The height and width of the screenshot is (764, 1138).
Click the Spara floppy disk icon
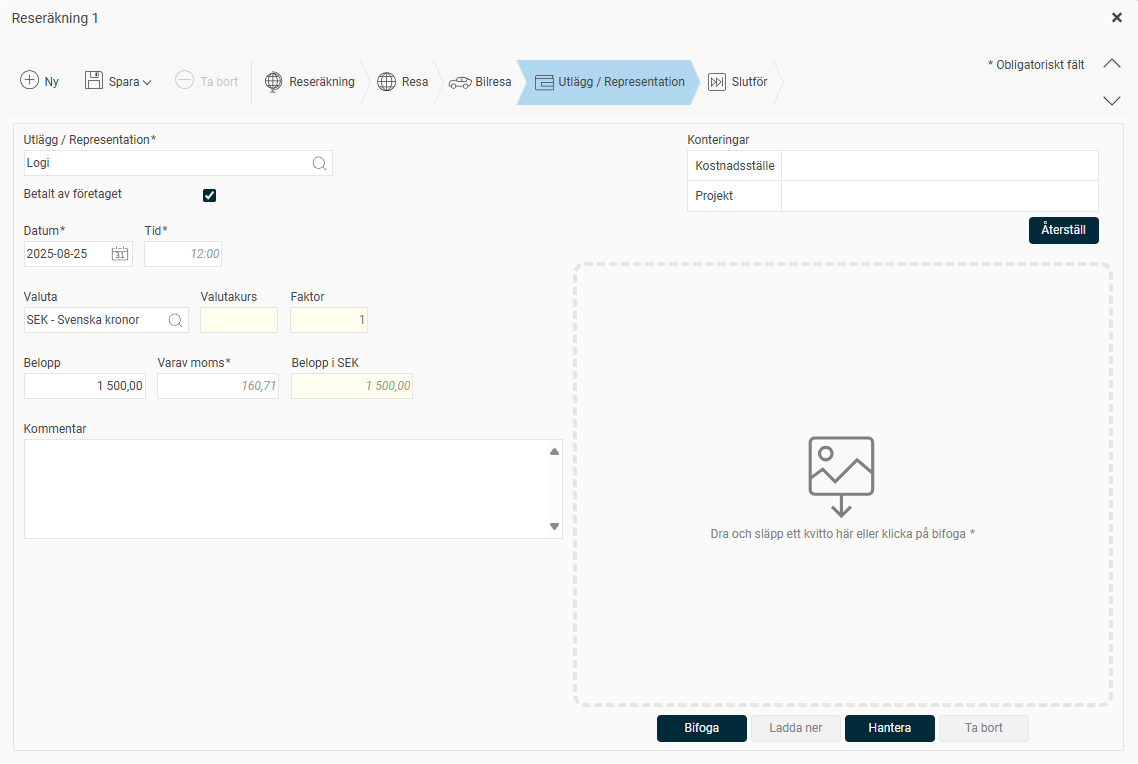pos(94,82)
